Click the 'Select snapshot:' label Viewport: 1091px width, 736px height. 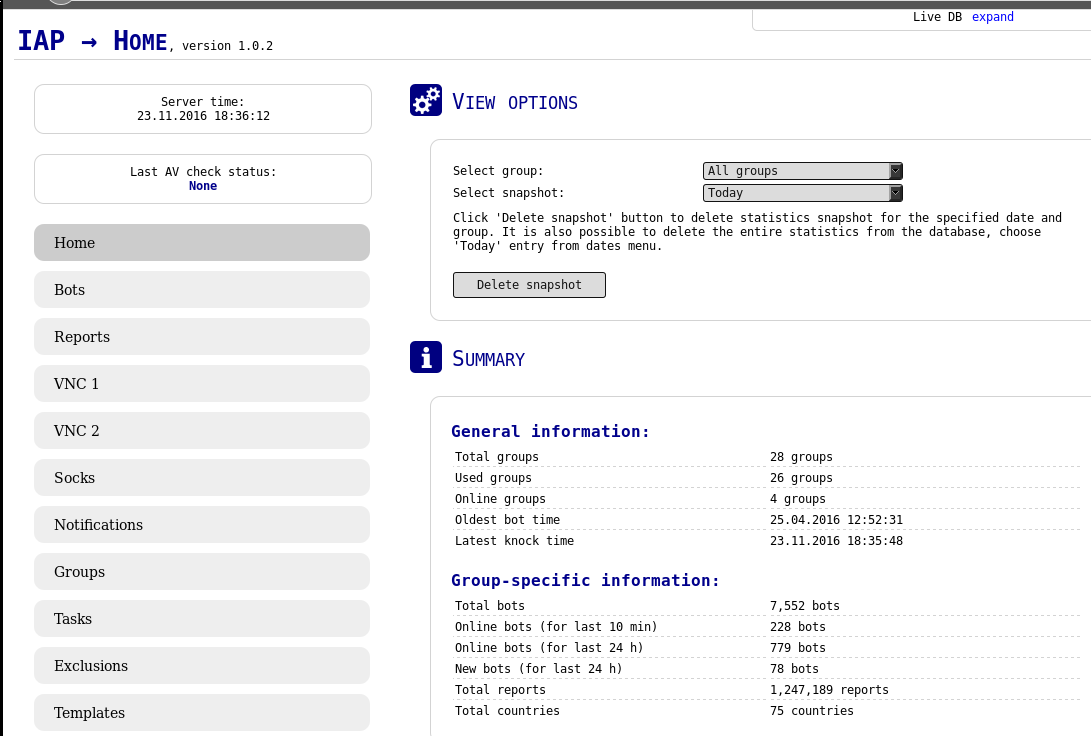point(509,193)
